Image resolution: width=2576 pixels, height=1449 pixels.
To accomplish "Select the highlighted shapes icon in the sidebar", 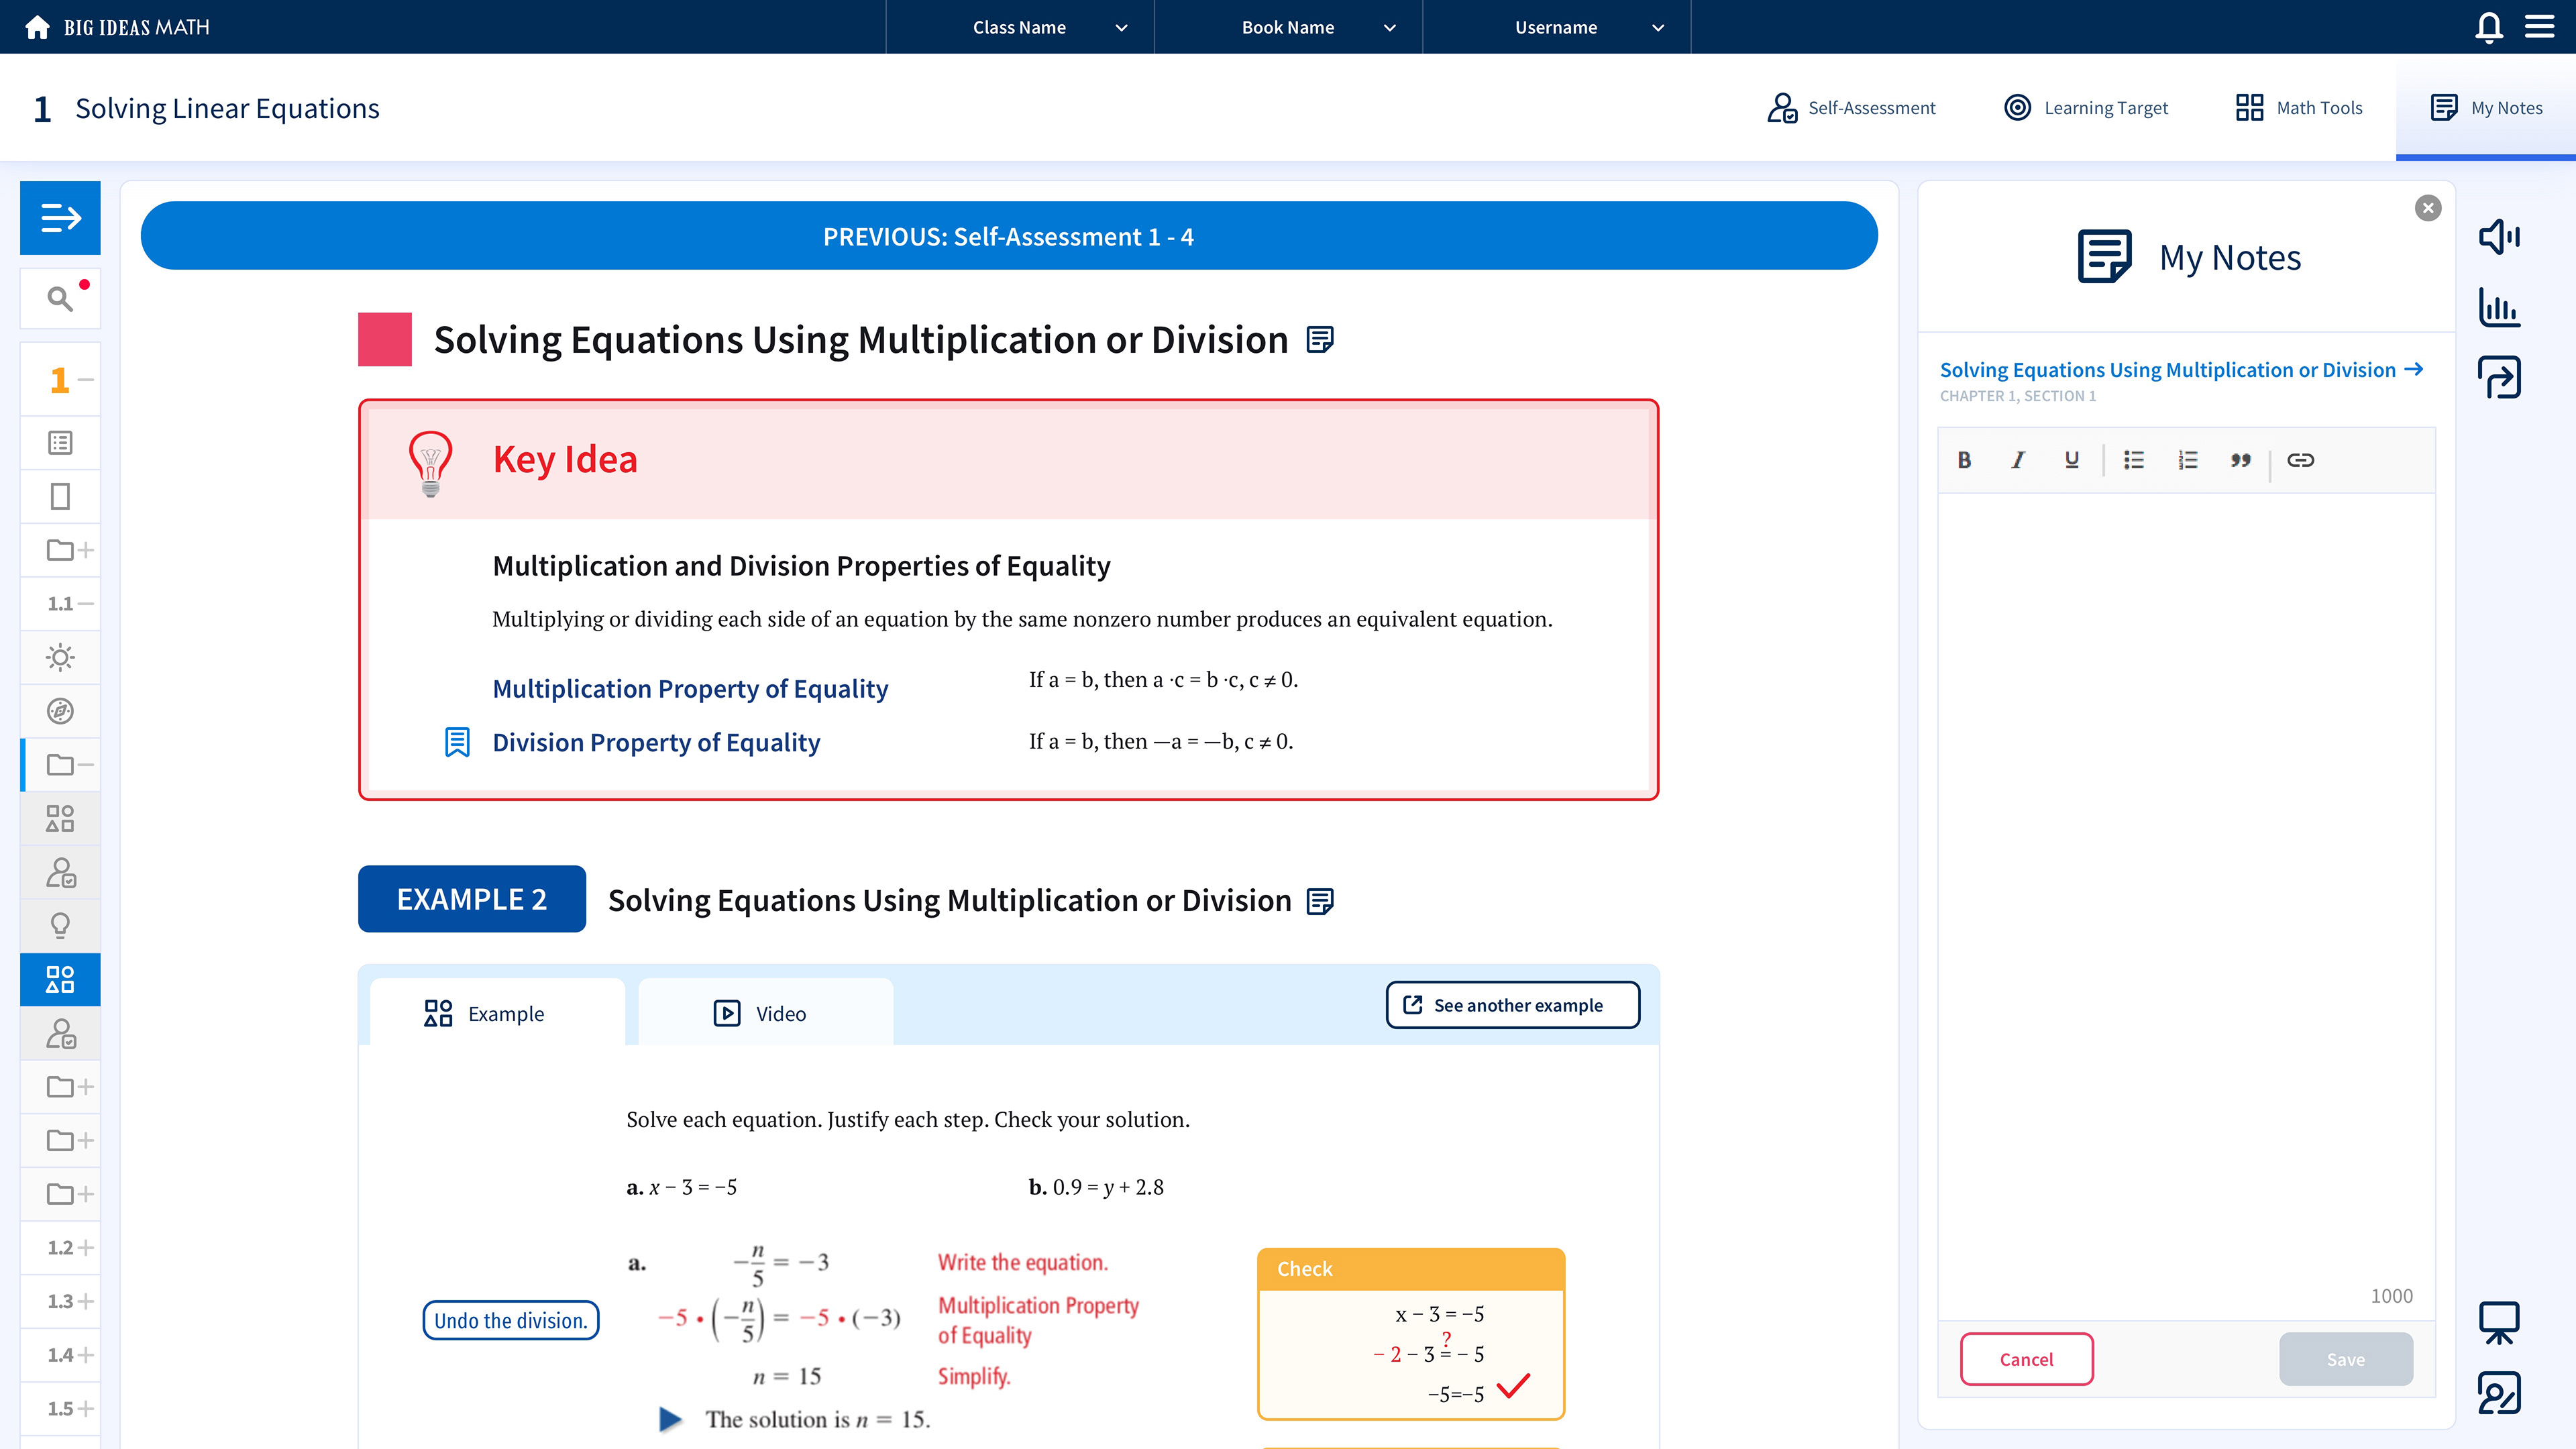I will [x=60, y=979].
